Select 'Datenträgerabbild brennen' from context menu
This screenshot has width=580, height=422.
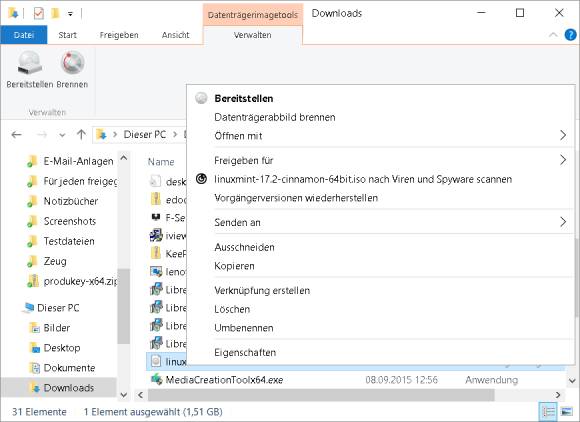coord(275,117)
